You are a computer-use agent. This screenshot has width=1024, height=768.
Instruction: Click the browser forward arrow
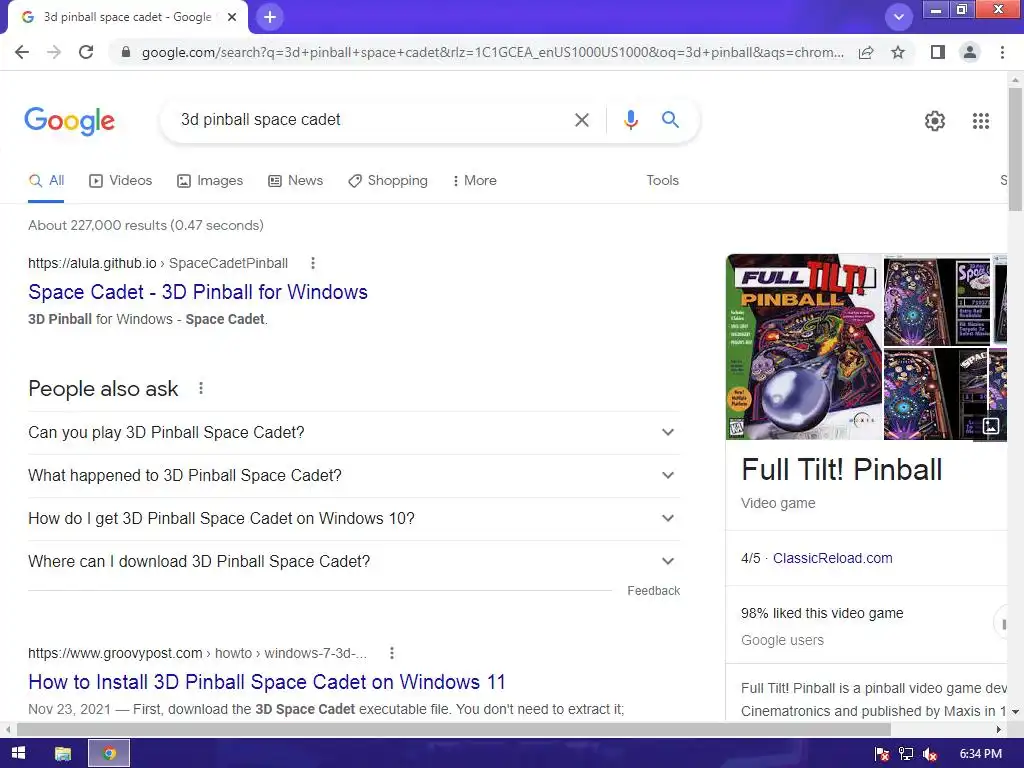point(54,52)
